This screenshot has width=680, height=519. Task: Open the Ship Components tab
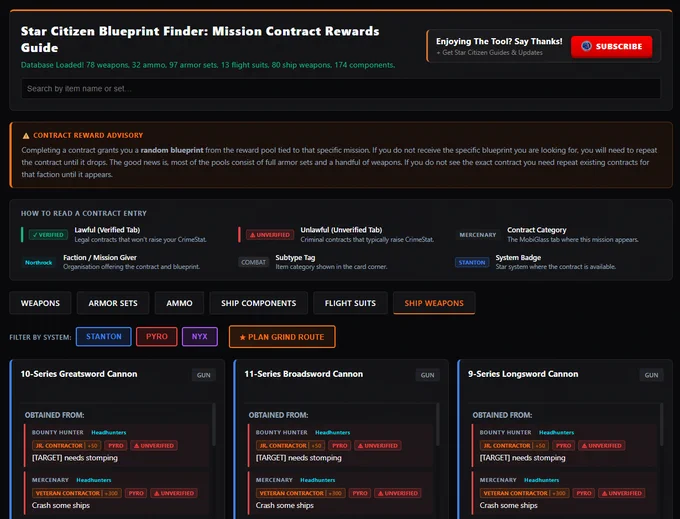click(258, 303)
